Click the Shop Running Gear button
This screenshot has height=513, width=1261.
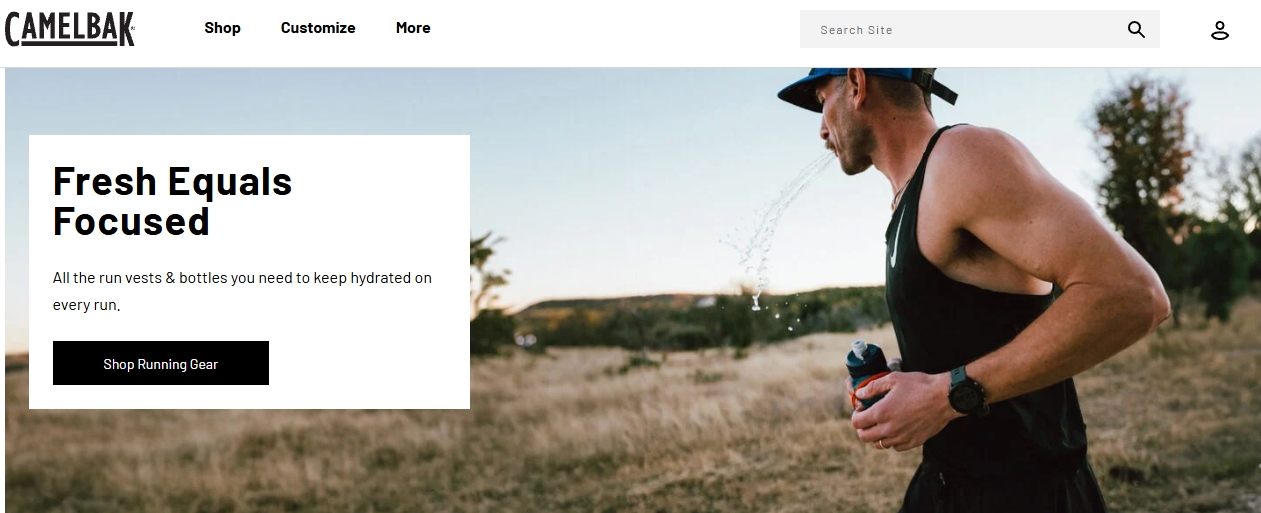click(161, 363)
